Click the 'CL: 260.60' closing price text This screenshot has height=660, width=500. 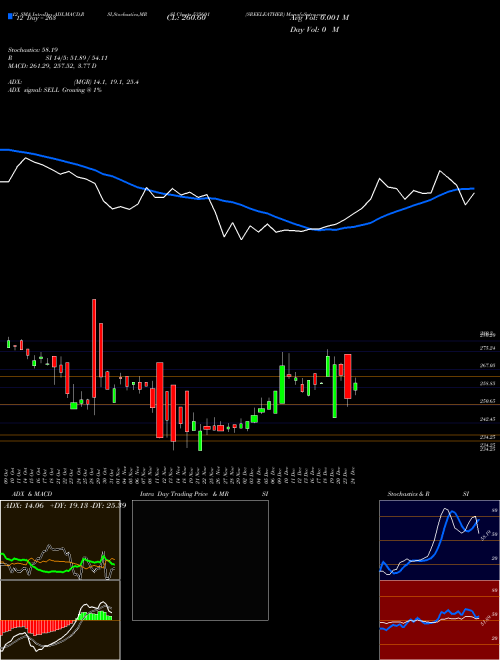pyautogui.click(x=186, y=18)
